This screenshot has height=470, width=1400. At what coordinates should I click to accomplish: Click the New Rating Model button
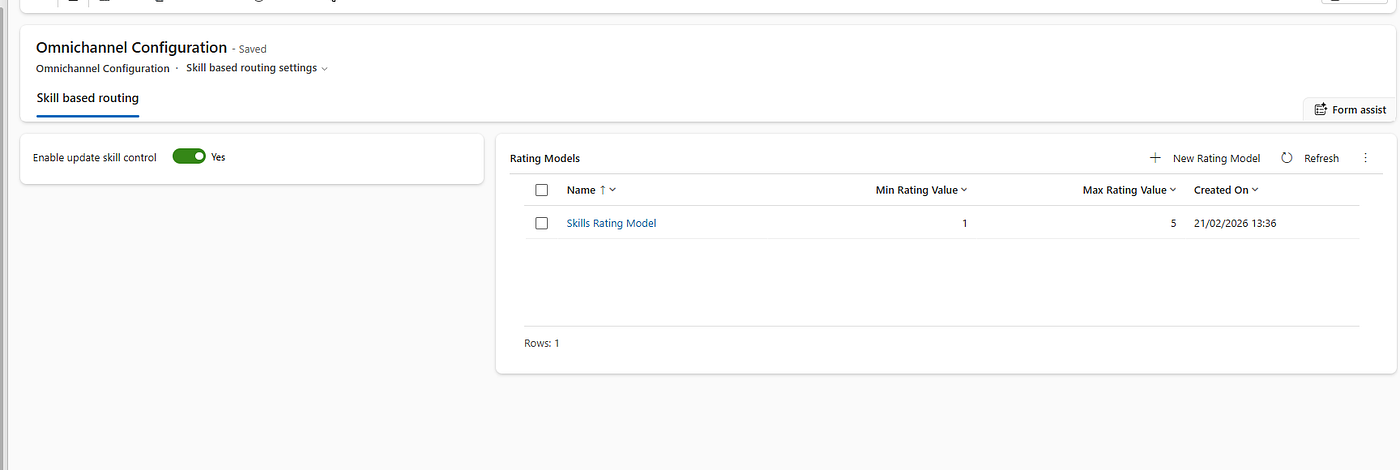[1205, 158]
